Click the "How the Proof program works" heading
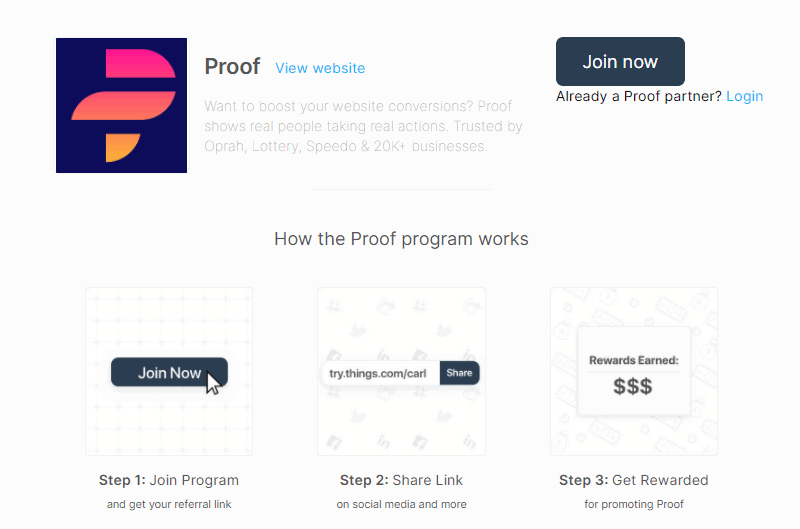Image resolution: width=800 pixels, height=529 pixels. (401, 239)
